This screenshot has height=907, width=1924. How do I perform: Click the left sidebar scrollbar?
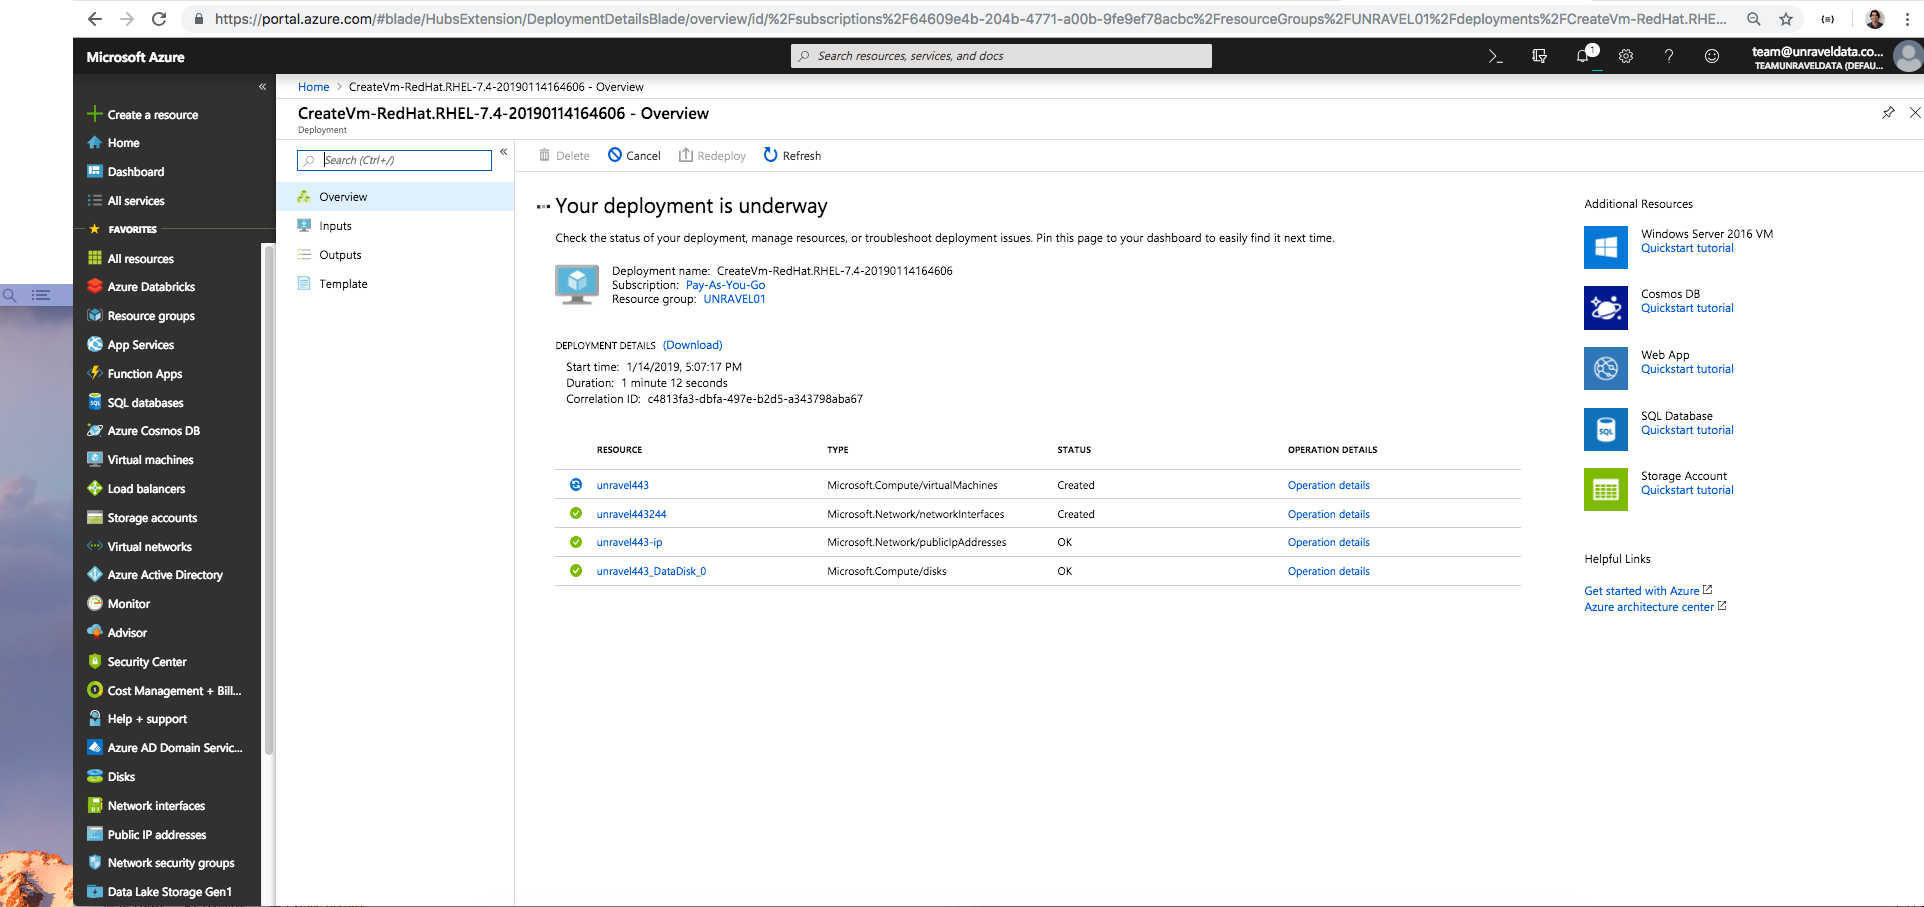[x=268, y=500]
